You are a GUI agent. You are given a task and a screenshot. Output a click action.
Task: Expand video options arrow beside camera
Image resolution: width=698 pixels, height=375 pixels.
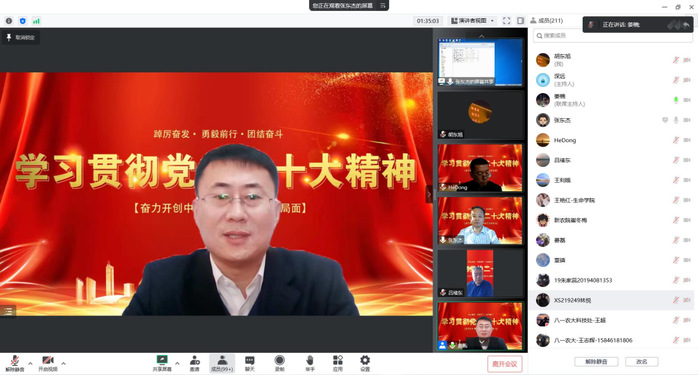pos(63,363)
